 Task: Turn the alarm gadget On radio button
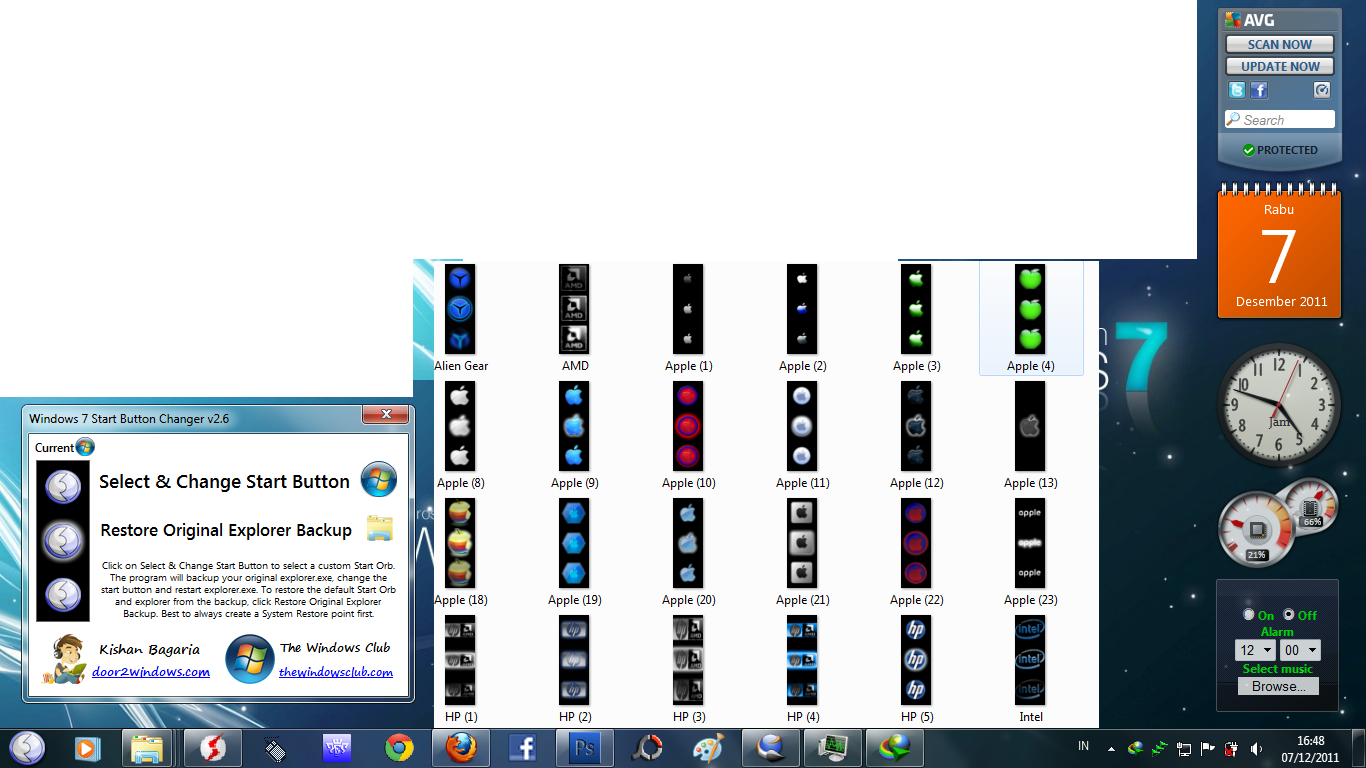(x=1248, y=615)
